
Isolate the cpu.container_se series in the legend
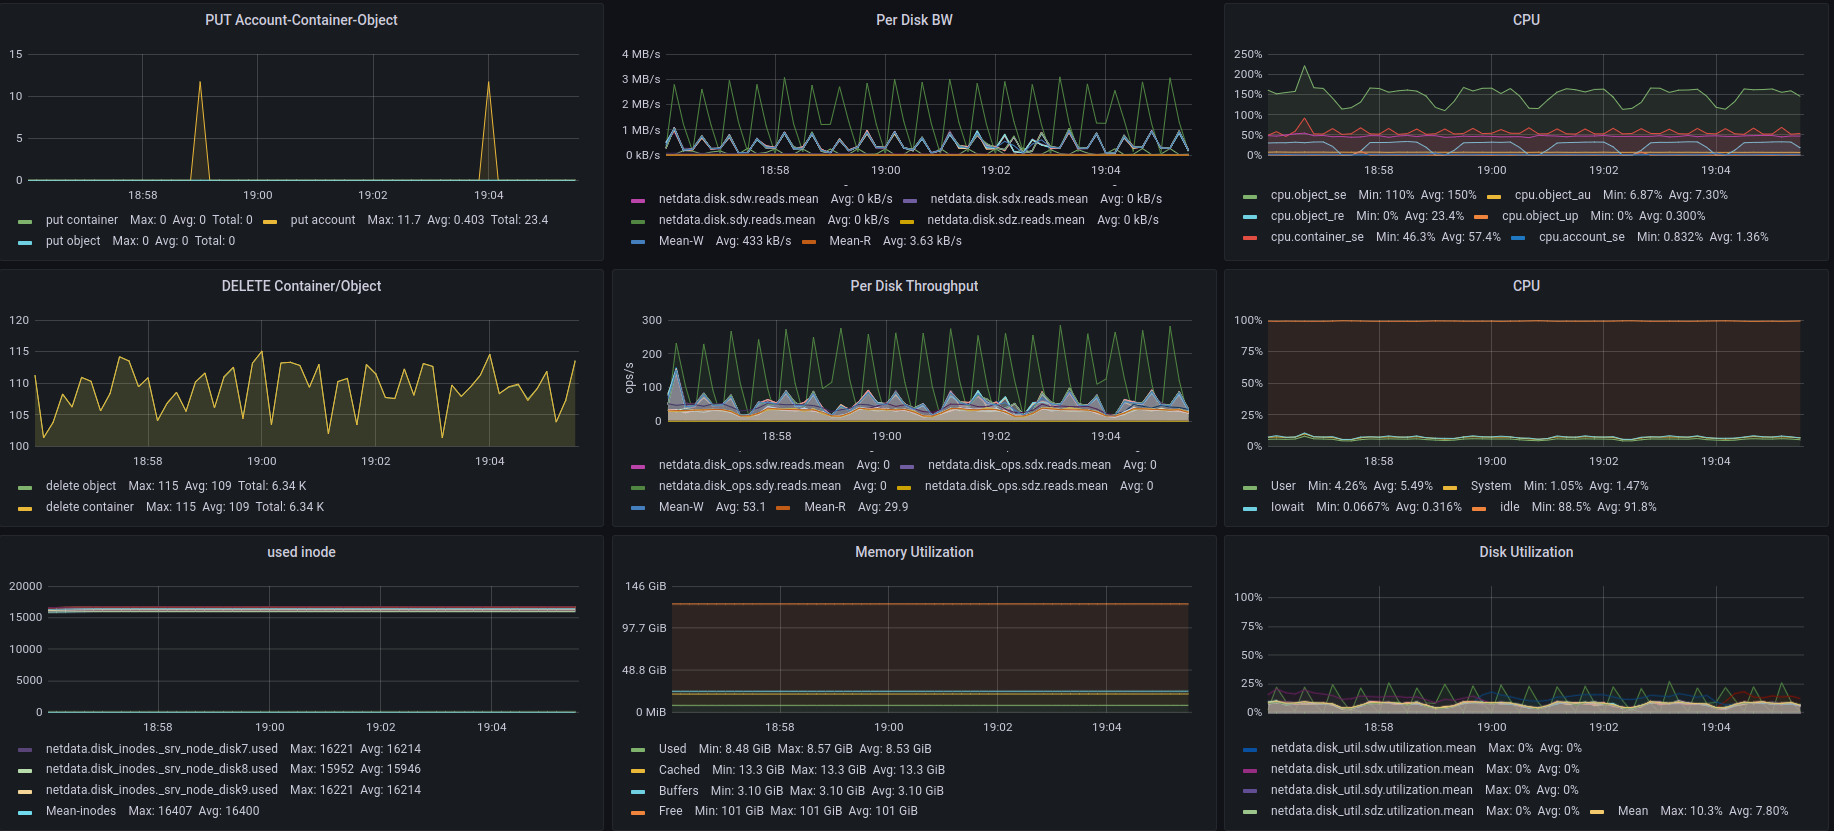click(1317, 237)
